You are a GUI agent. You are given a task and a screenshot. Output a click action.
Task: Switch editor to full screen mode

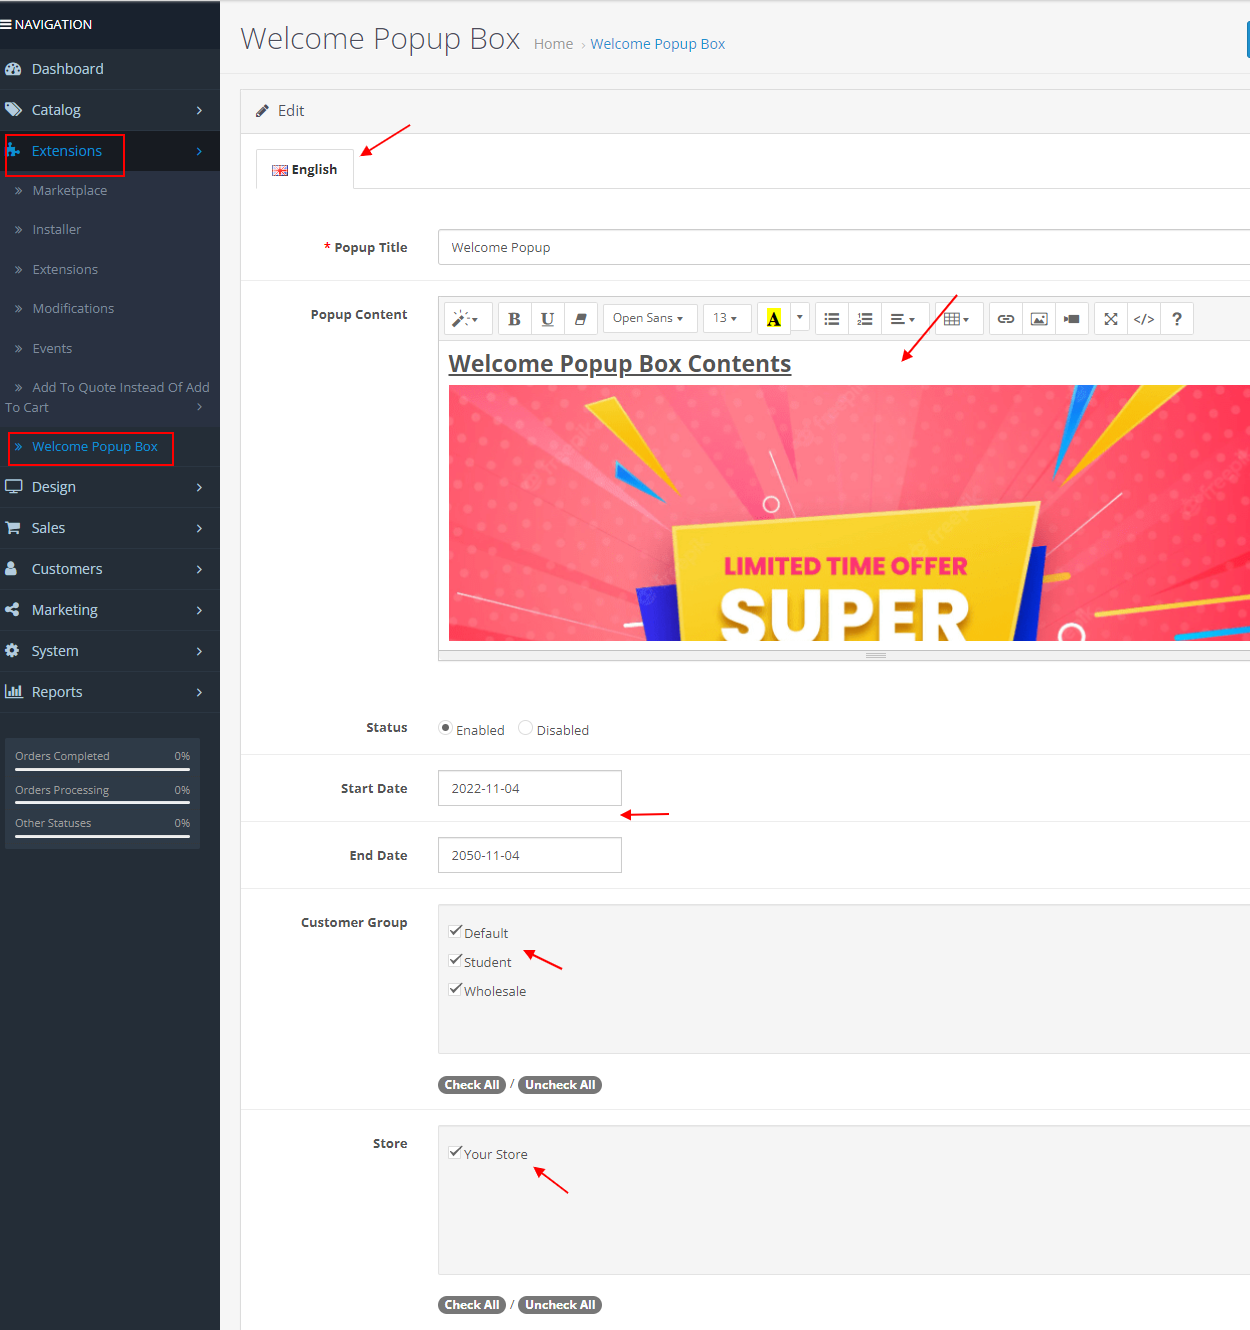click(1110, 318)
